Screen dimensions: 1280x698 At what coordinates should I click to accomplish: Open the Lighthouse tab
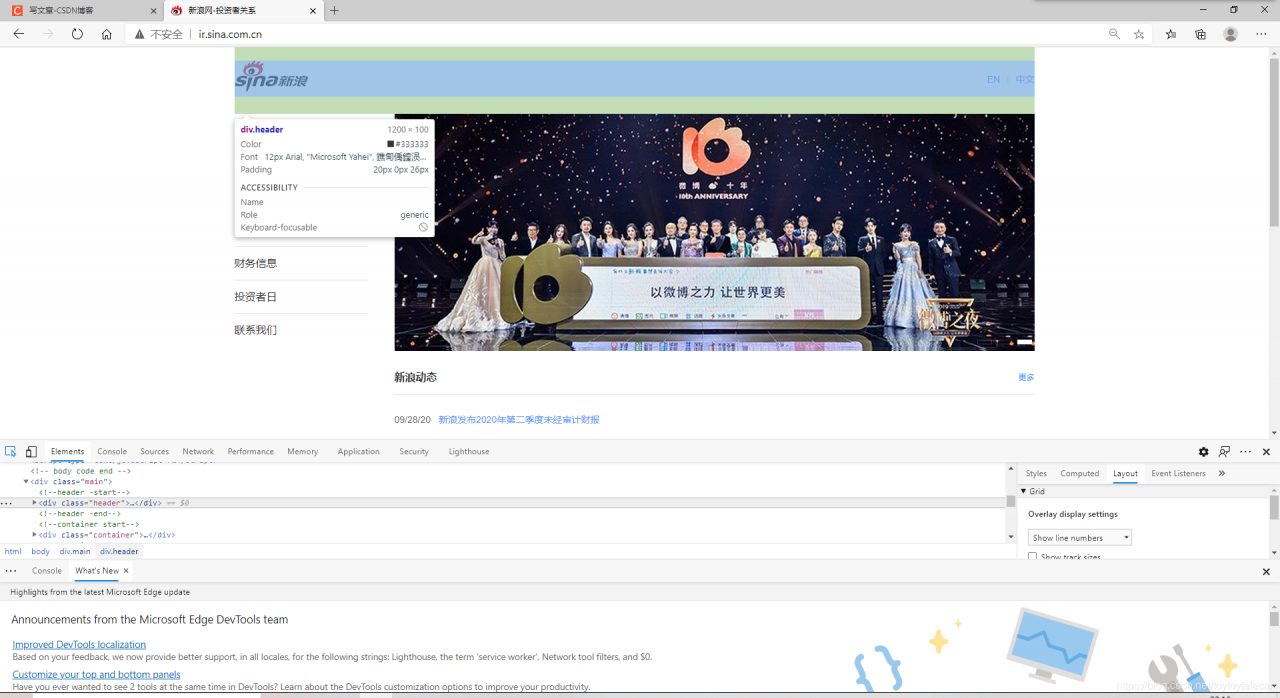[x=469, y=452]
